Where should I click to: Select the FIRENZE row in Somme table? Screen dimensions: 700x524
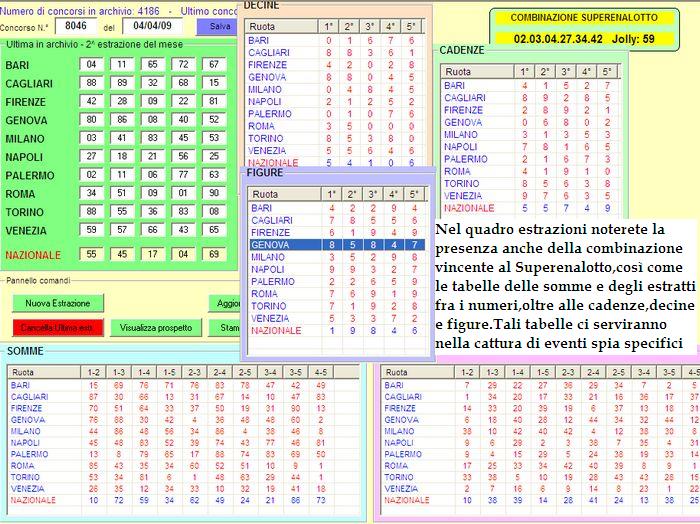pyautogui.click(x=183, y=408)
